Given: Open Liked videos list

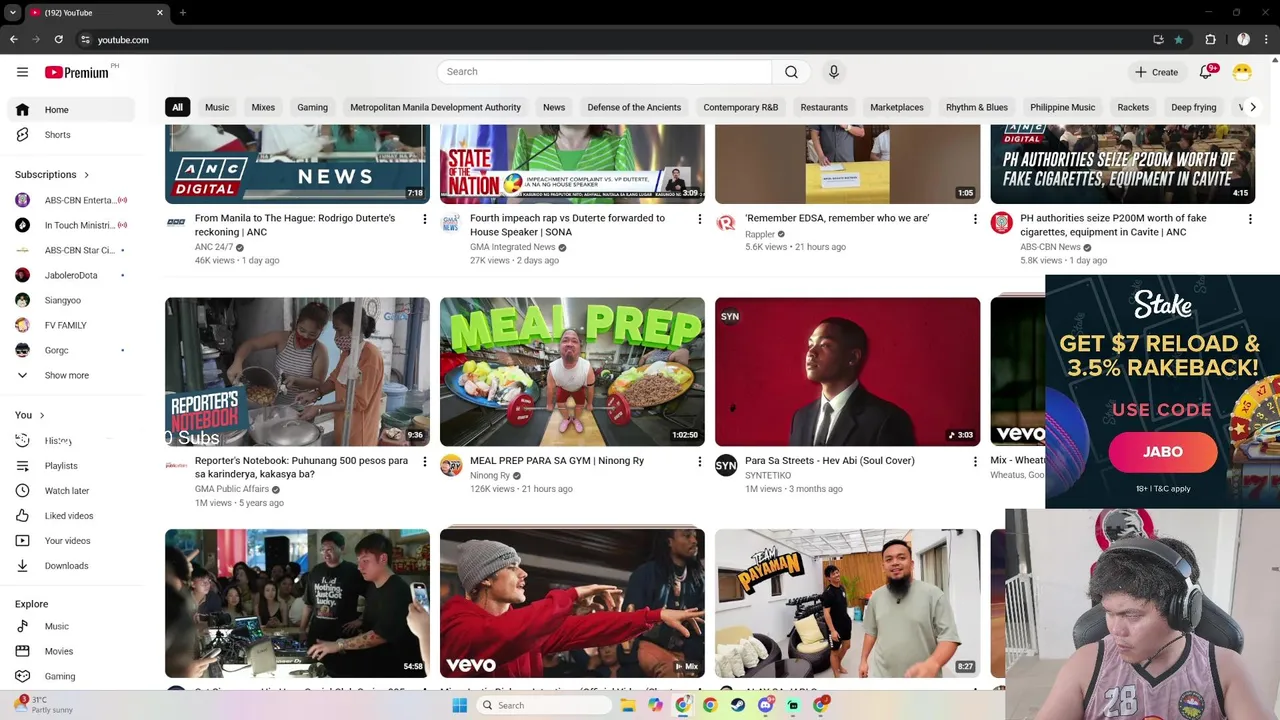Looking at the screenshot, I should [70, 516].
